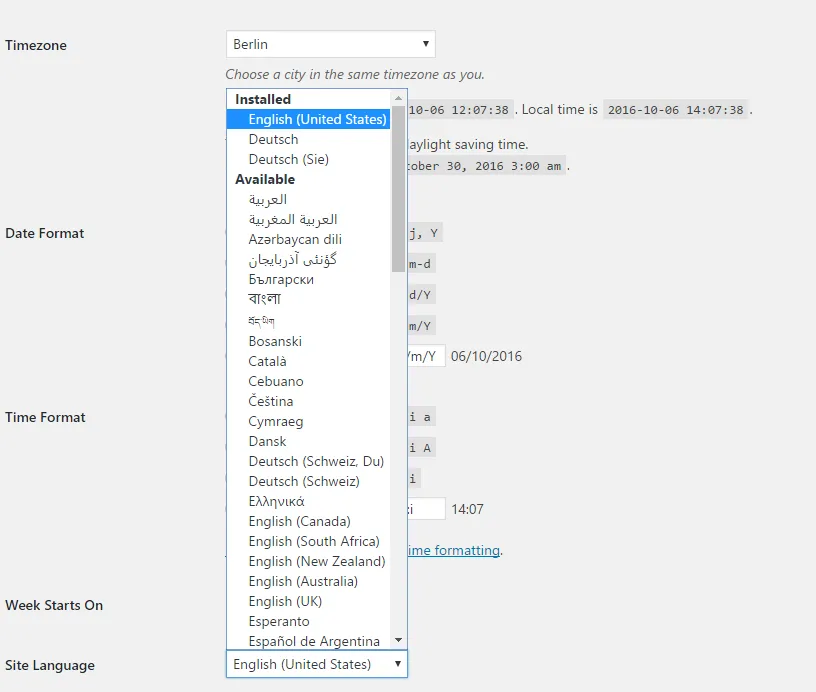Select English (Canada) option
This screenshot has height=692, width=816.
point(308,521)
